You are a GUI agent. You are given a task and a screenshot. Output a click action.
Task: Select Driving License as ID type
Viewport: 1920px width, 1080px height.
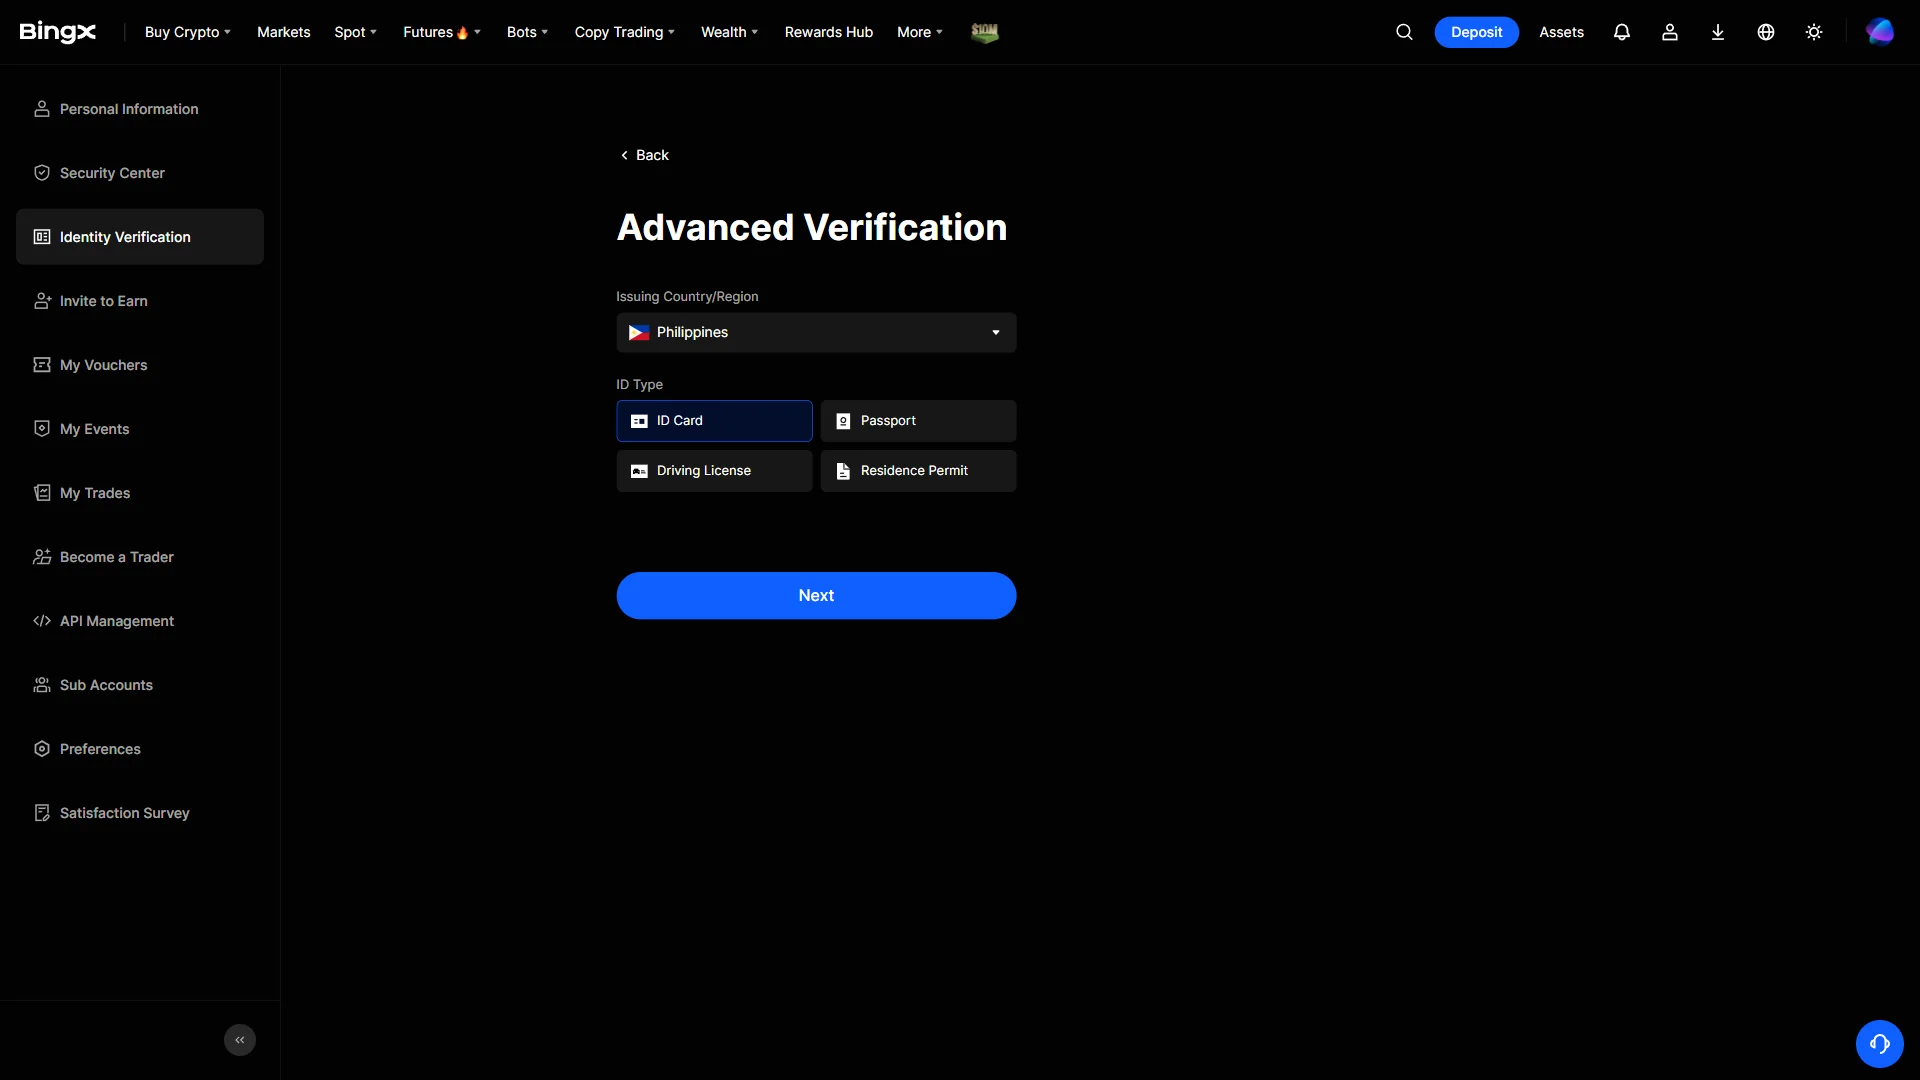[714, 471]
